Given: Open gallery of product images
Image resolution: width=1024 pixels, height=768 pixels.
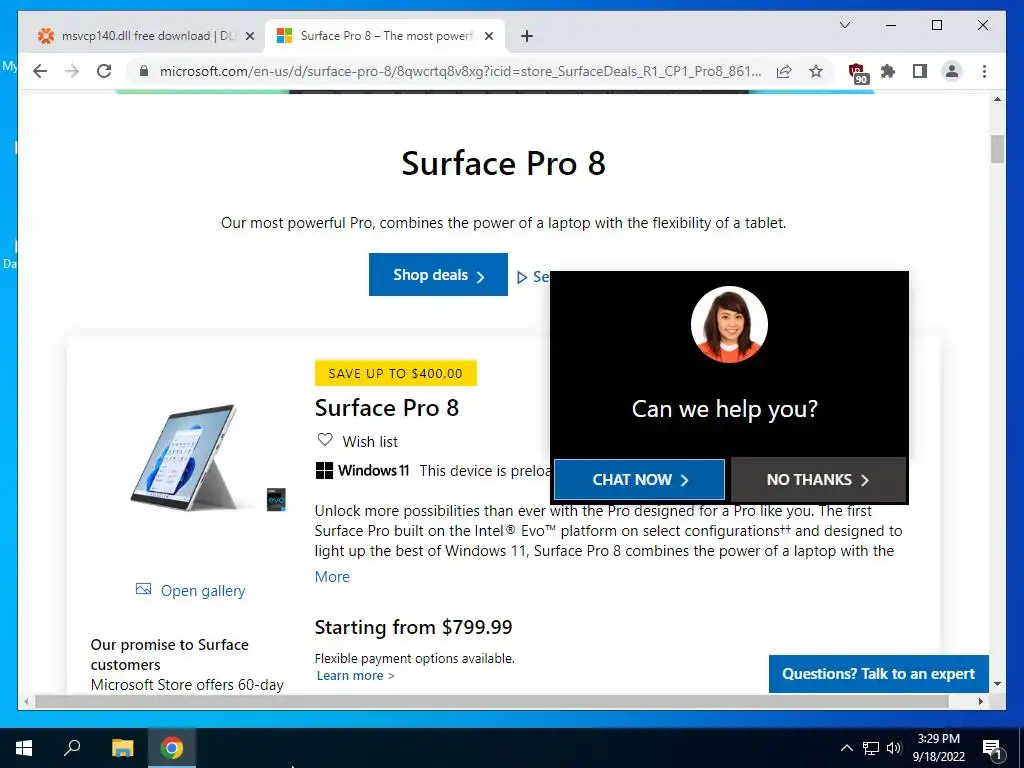Looking at the screenshot, I should (x=190, y=590).
